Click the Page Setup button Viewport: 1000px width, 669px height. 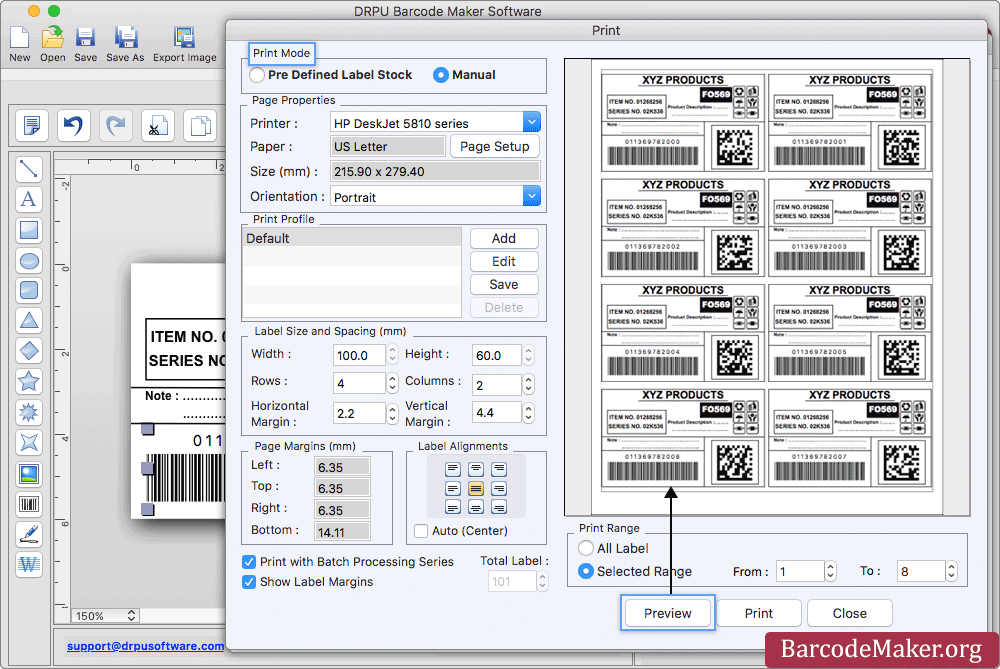coord(495,147)
